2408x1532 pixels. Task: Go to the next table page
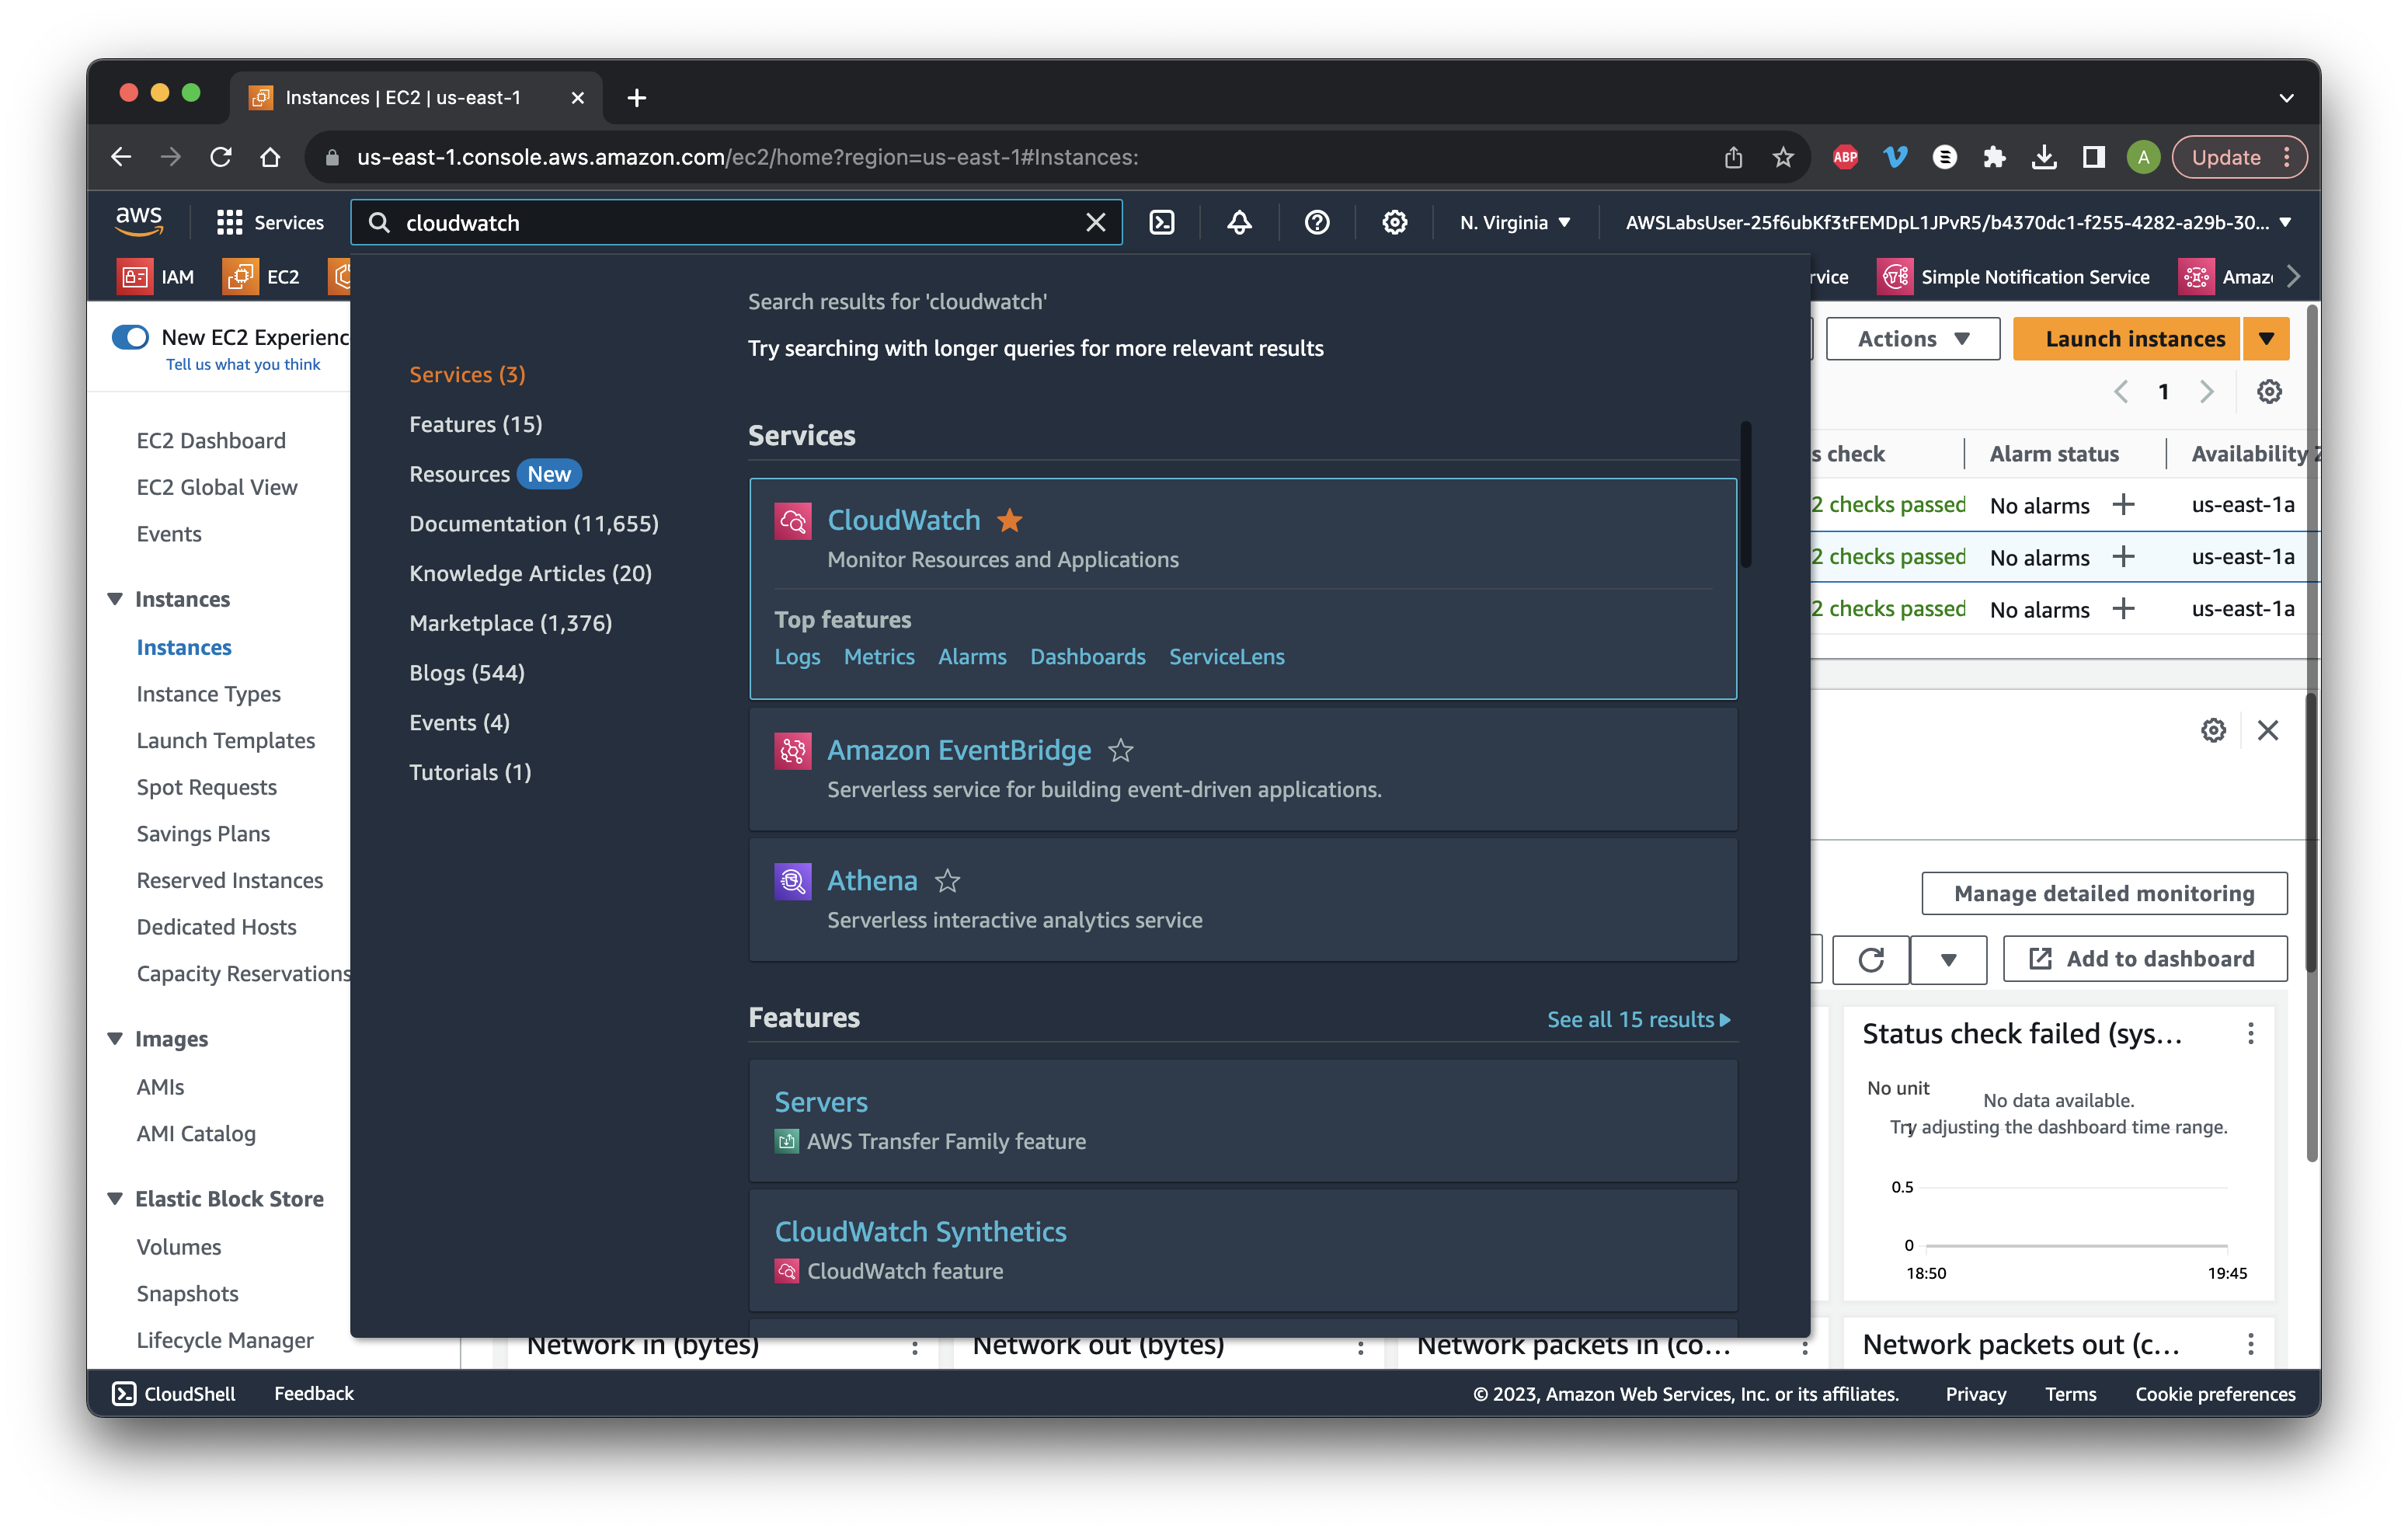coord(2206,391)
